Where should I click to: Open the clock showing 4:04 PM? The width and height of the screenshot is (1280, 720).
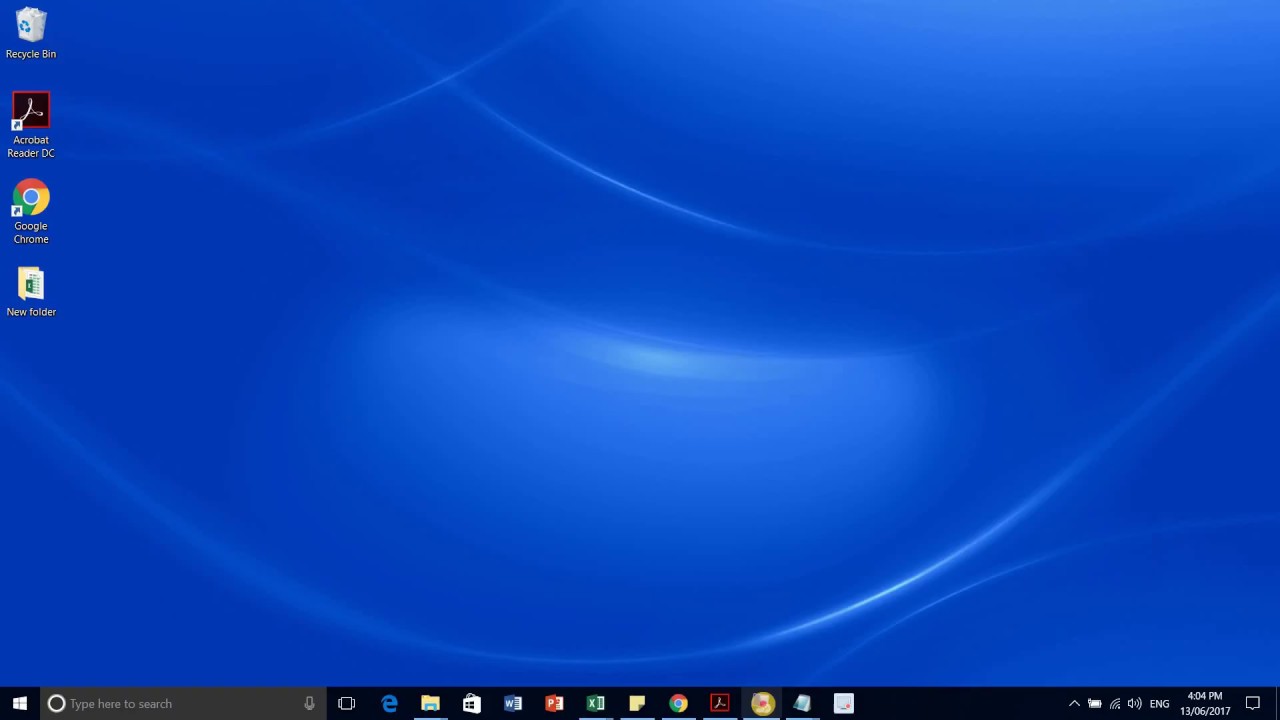tap(1205, 703)
